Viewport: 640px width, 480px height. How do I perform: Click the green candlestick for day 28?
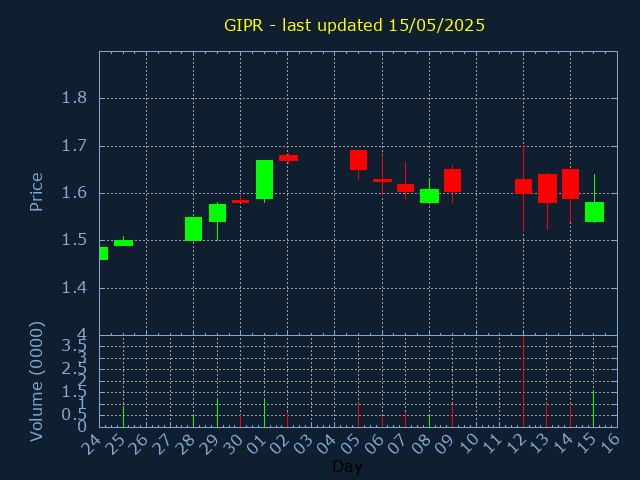[x=193, y=229]
